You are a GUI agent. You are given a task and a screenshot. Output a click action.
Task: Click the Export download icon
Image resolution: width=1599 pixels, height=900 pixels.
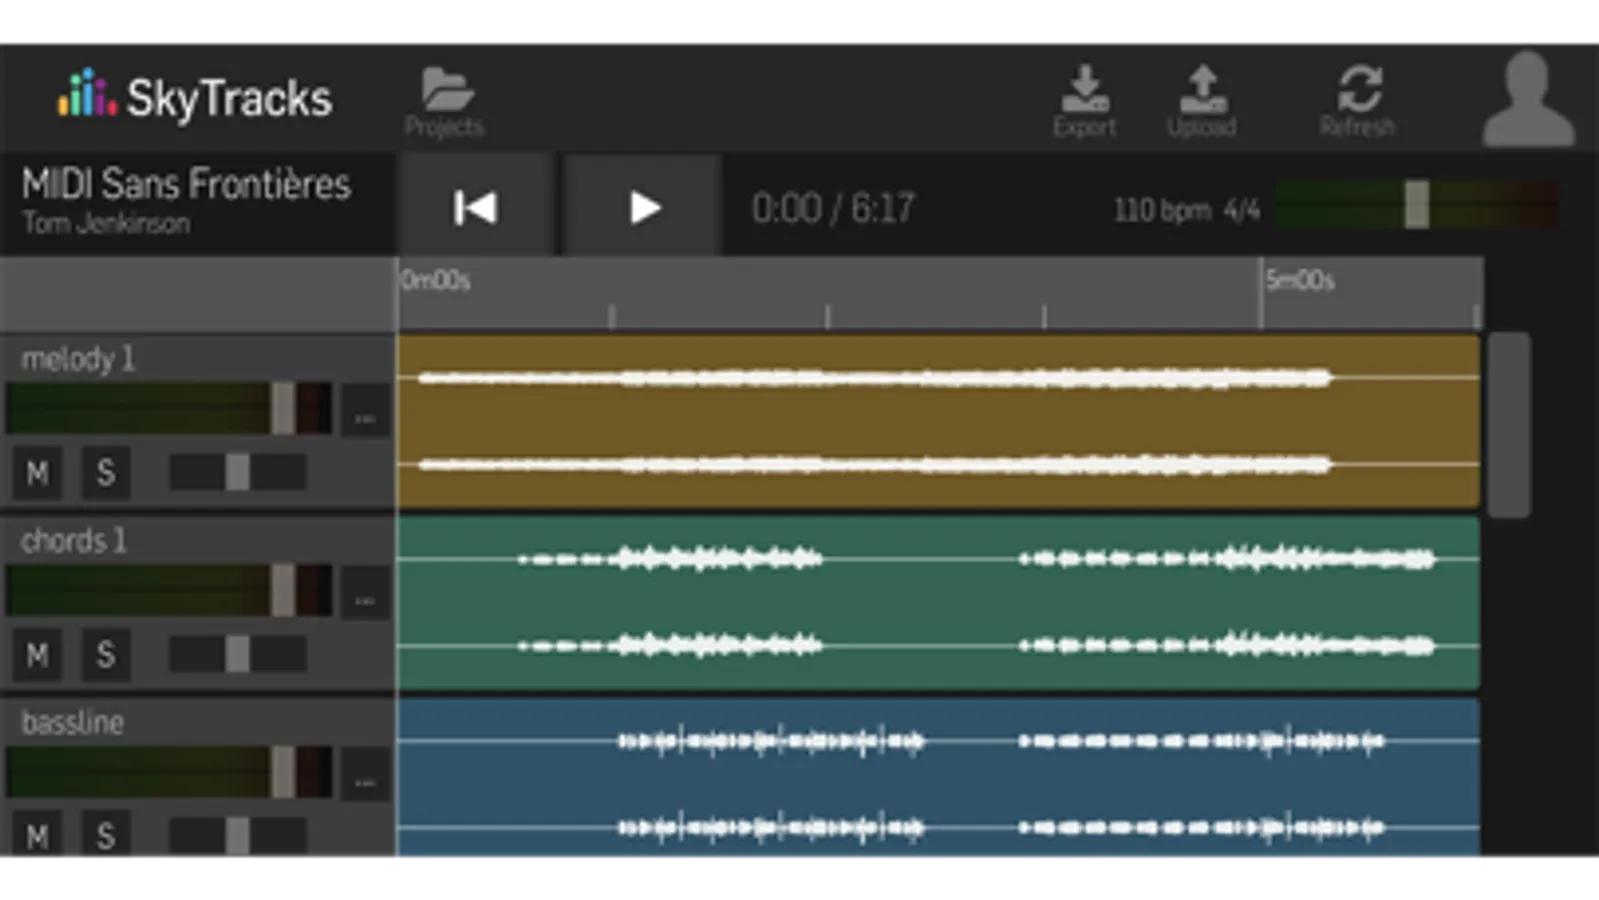click(1085, 89)
